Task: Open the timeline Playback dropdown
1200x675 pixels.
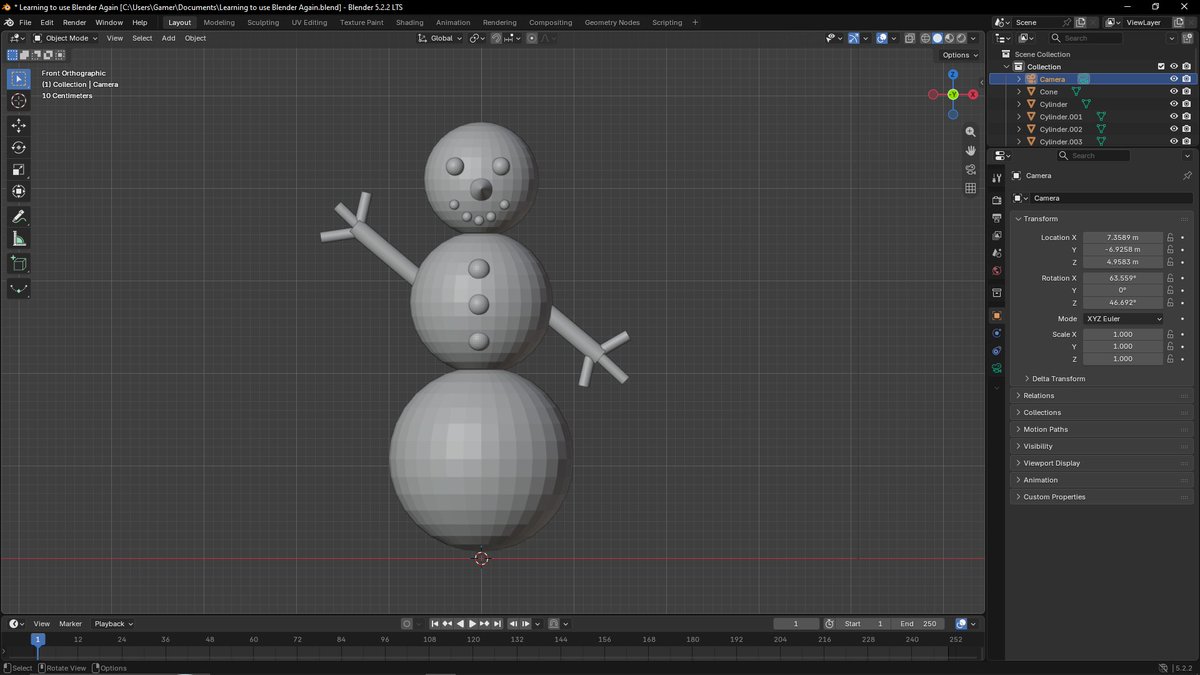Action: tap(113, 624)
